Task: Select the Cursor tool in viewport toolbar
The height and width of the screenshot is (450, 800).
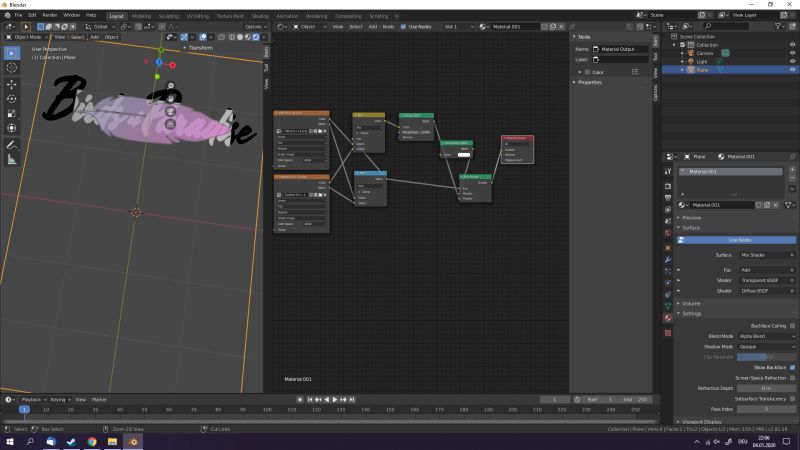Action: pos(12,67)
